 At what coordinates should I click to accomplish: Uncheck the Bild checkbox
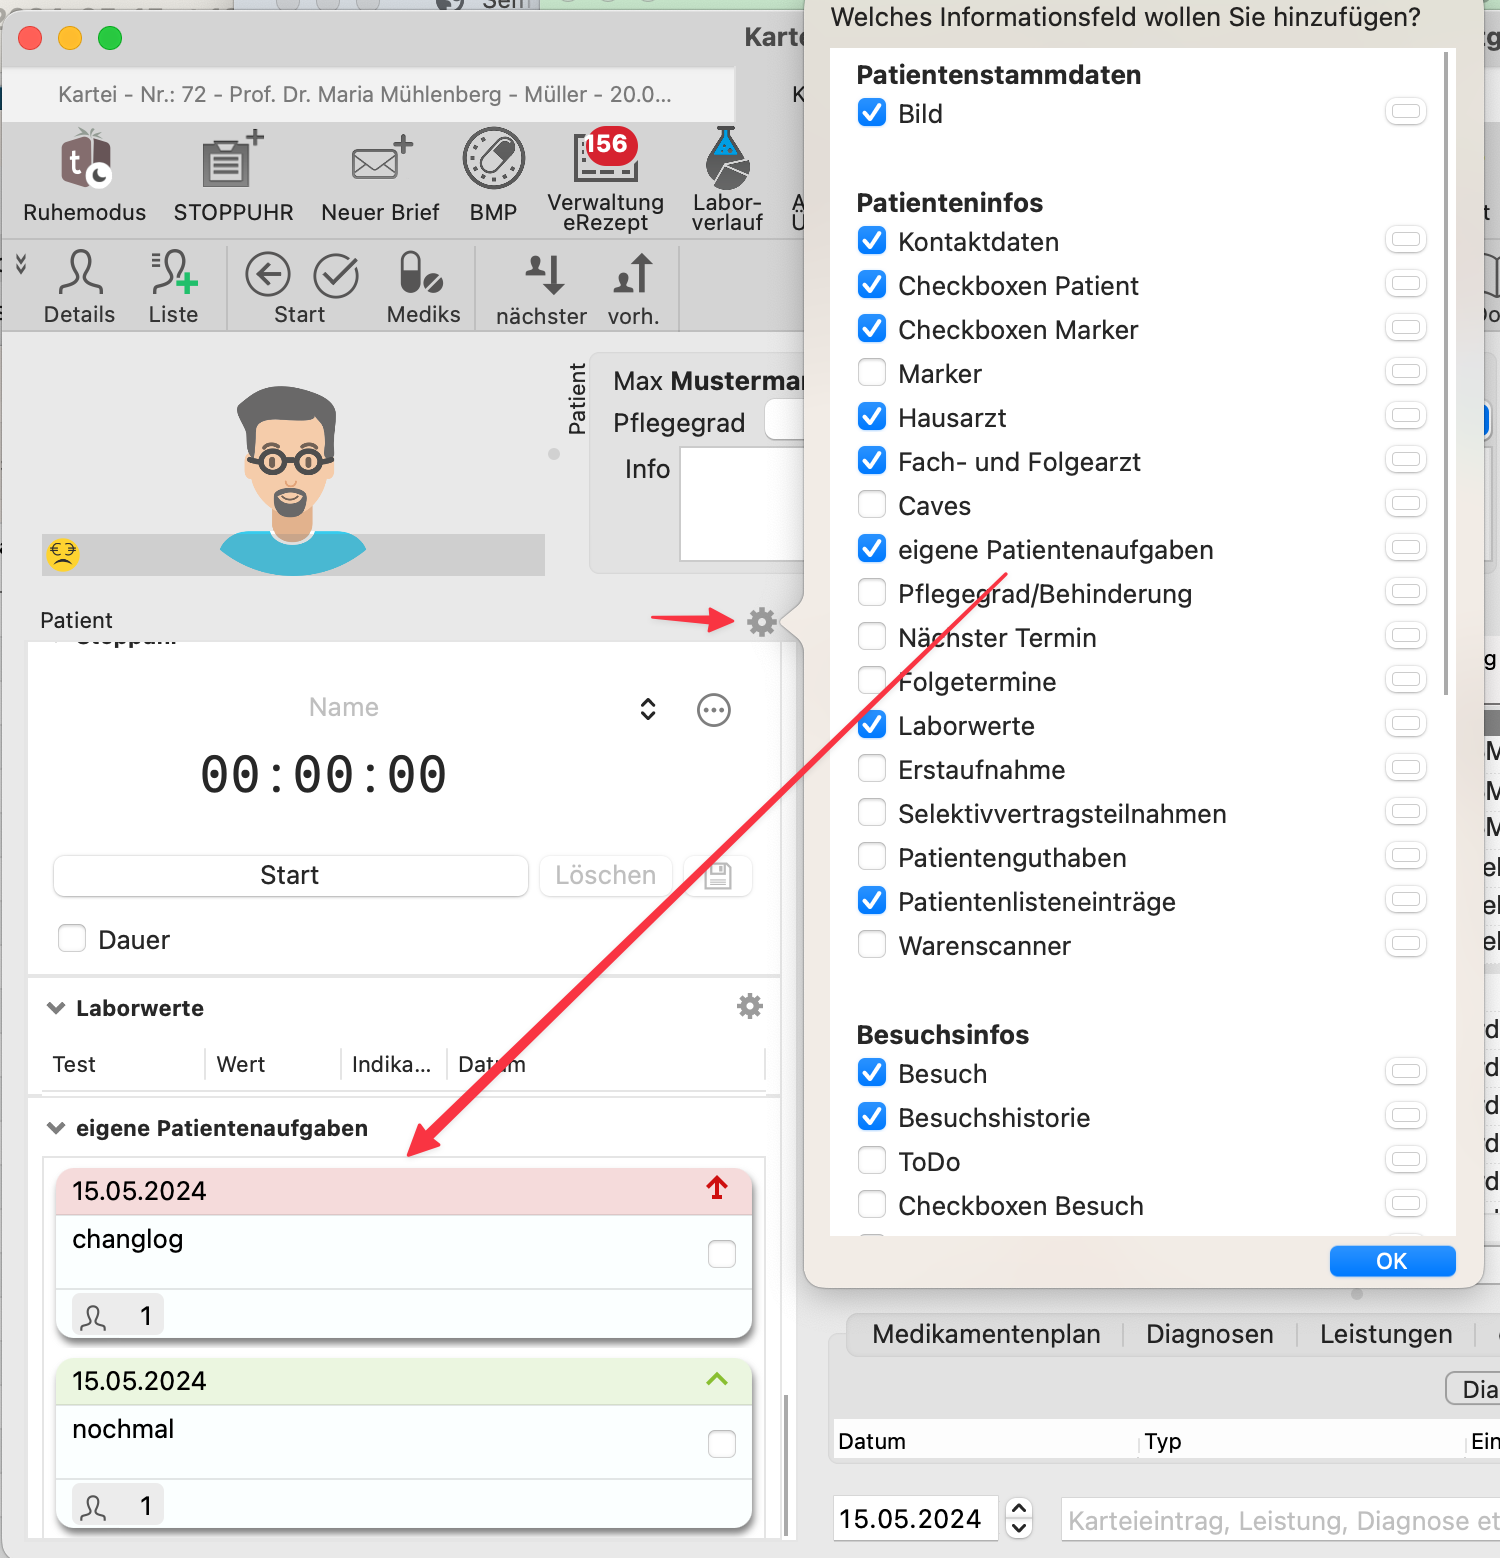point(872,112)
